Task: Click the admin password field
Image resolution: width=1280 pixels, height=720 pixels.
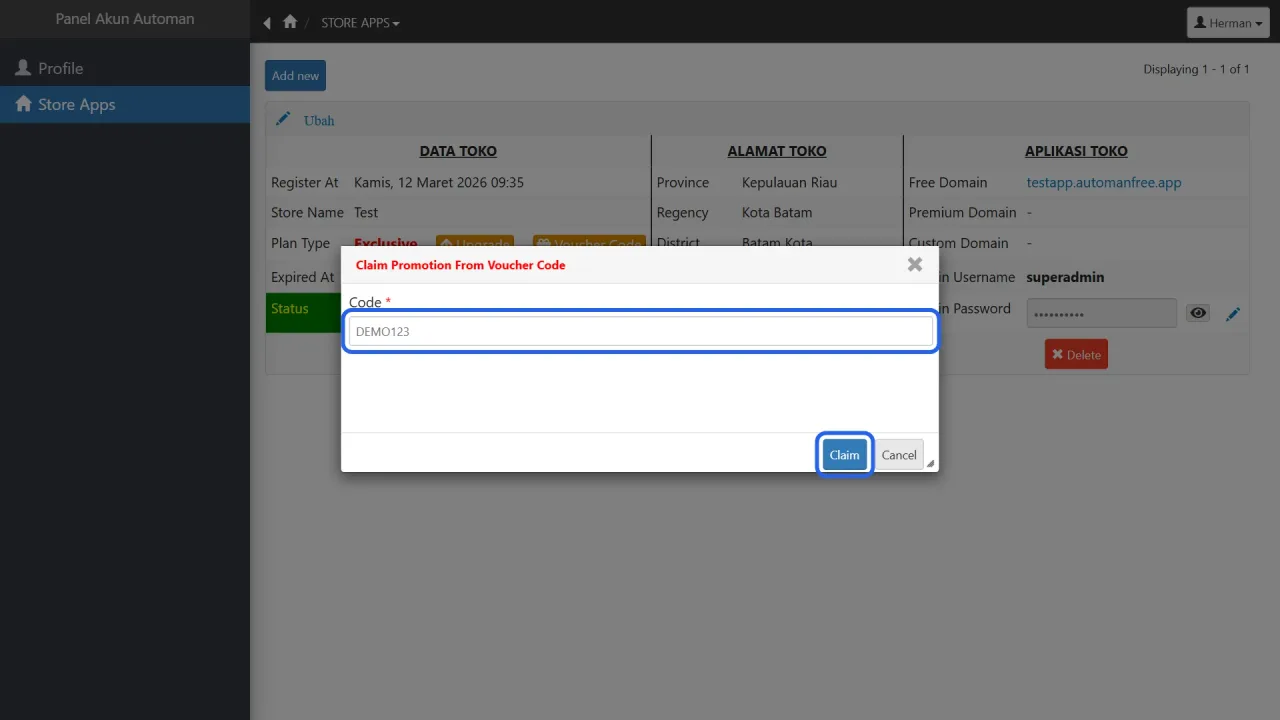Action: [1101, 313]
